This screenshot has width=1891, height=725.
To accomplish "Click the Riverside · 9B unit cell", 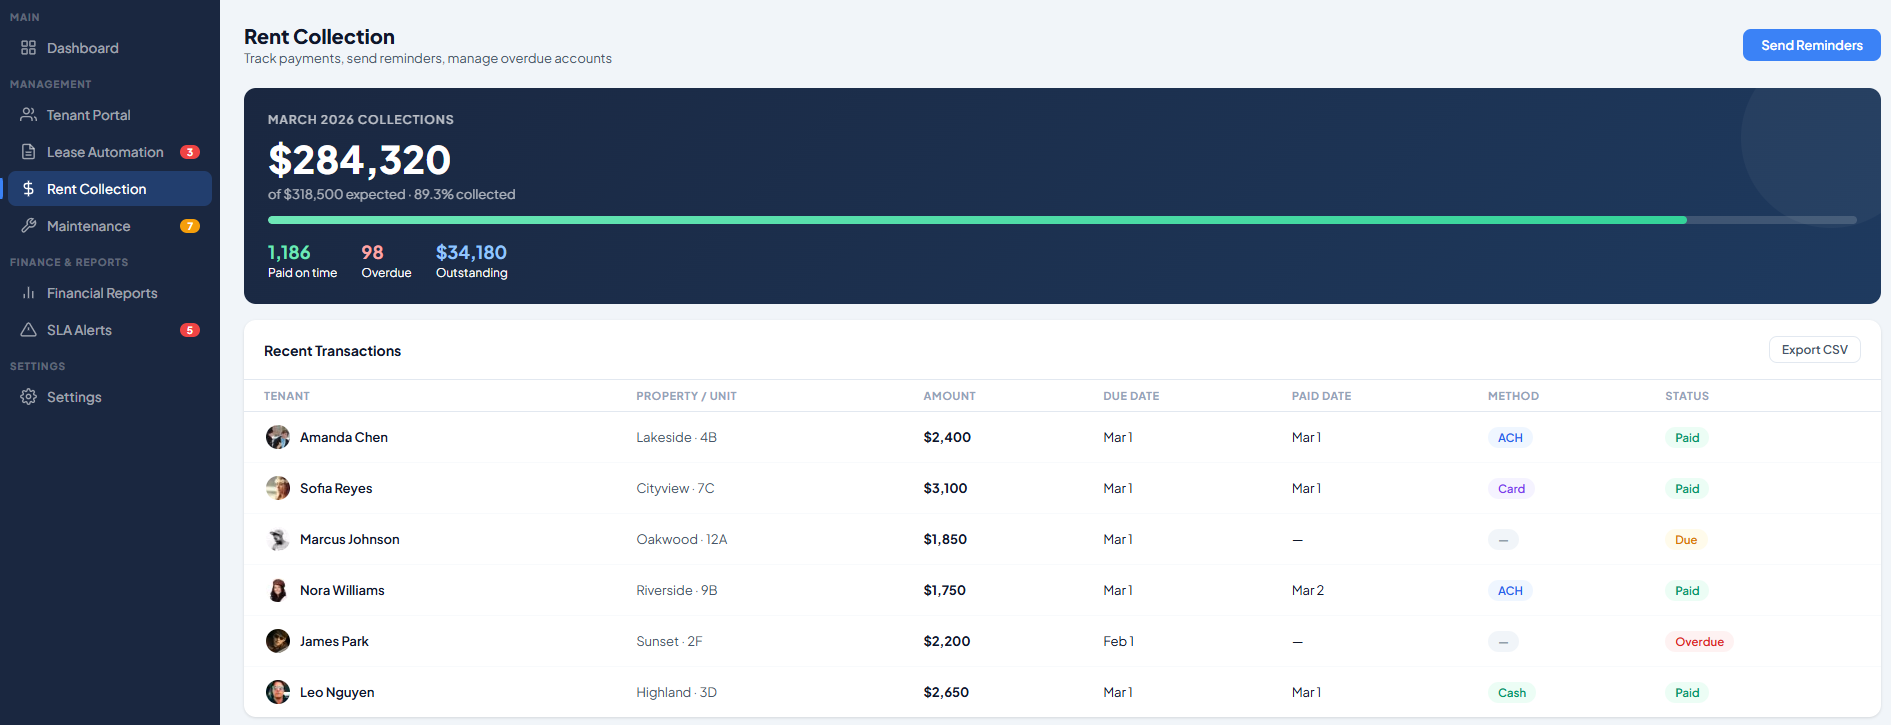I will click(x=677, y=590).
